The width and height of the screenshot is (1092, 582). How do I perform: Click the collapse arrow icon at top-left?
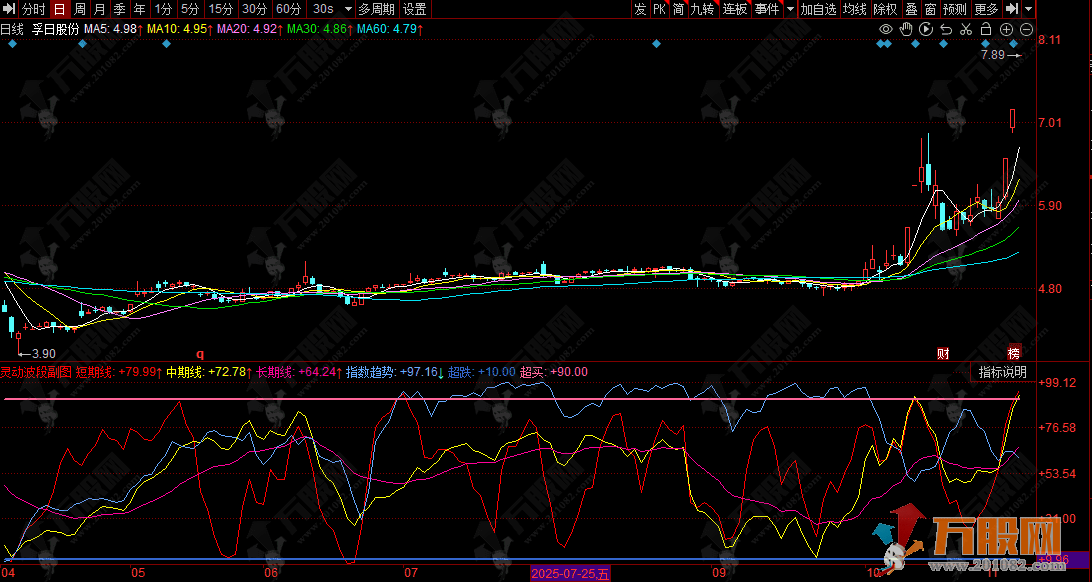click(9, 9)
